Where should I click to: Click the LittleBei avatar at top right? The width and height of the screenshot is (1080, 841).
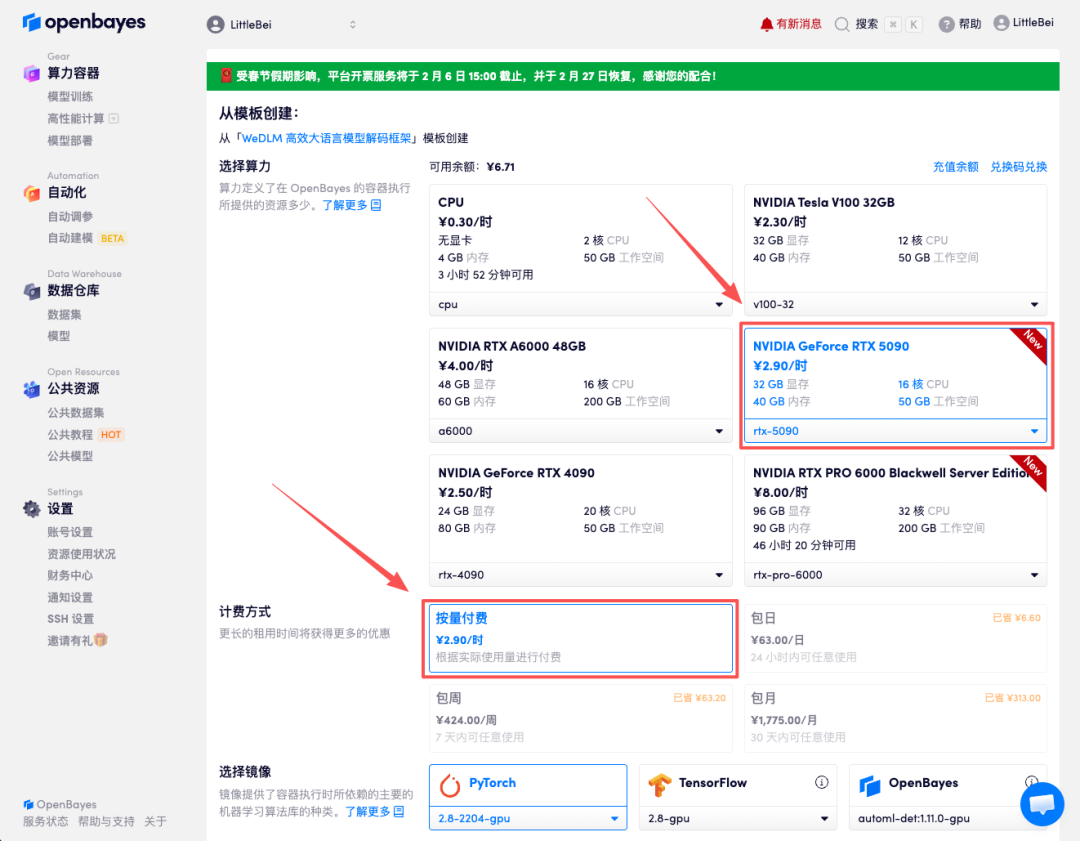pyautogui.click(x=1001, y=23)
